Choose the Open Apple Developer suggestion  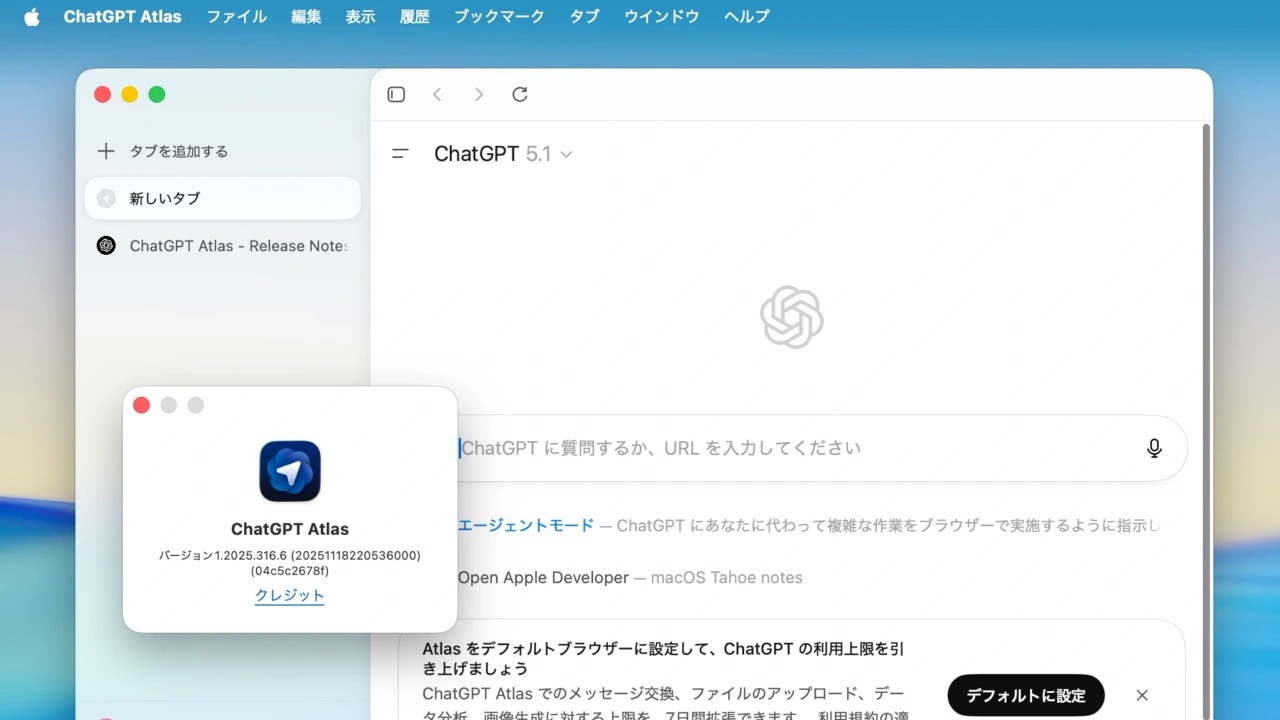click(x=543, y=577)
